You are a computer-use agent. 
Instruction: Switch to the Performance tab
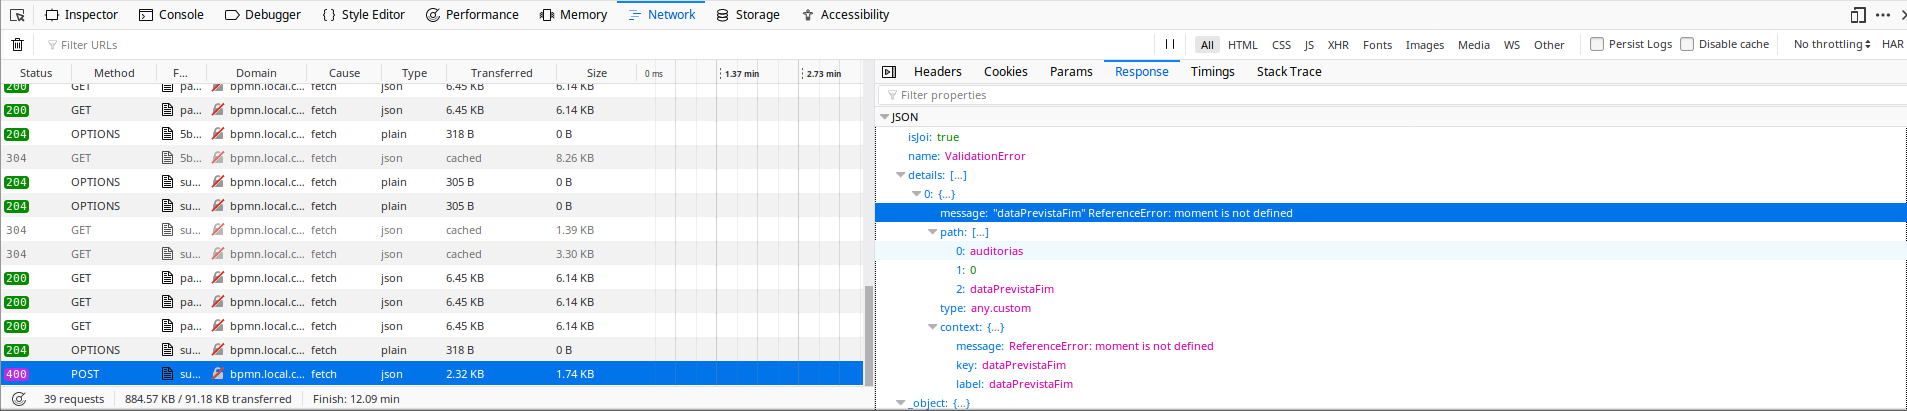pos(472,15)
